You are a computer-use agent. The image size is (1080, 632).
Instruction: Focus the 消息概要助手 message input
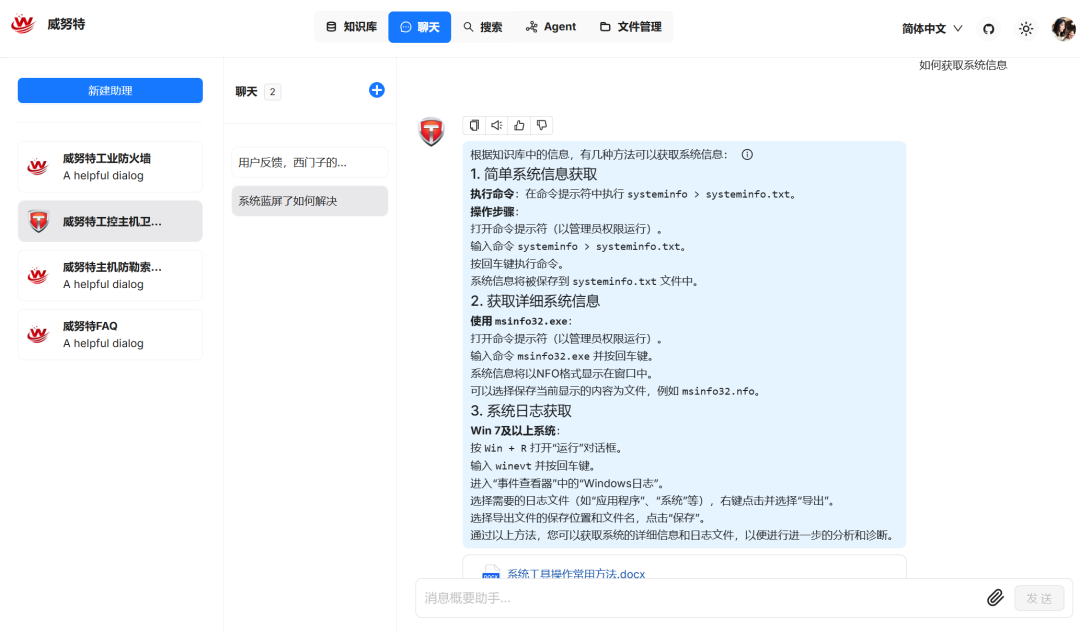click(x=699, y=598)
